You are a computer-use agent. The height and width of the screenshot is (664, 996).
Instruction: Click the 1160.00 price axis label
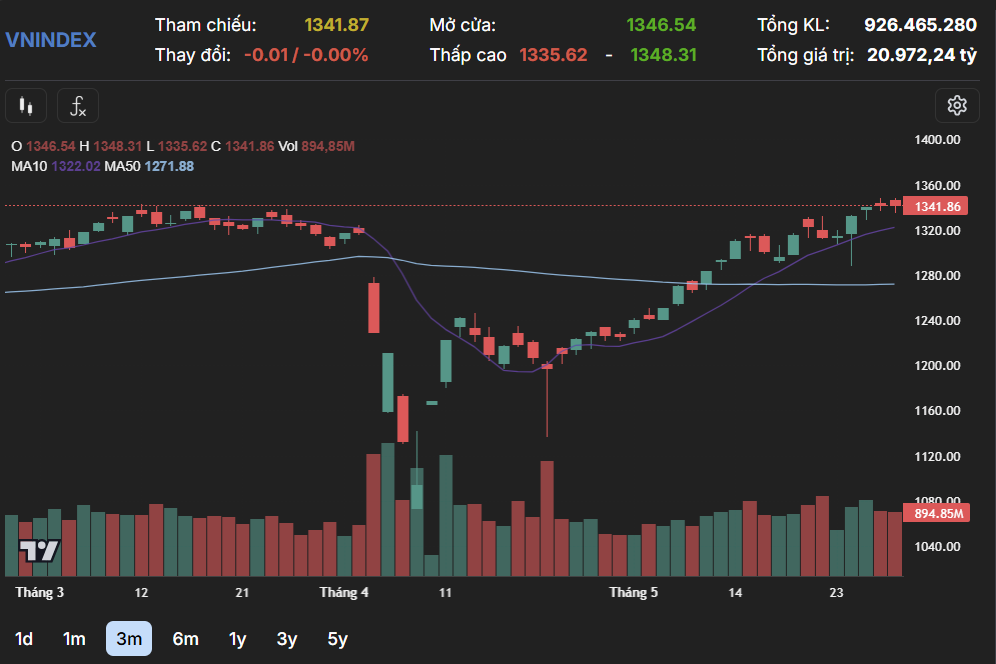[x=938, y=410]
